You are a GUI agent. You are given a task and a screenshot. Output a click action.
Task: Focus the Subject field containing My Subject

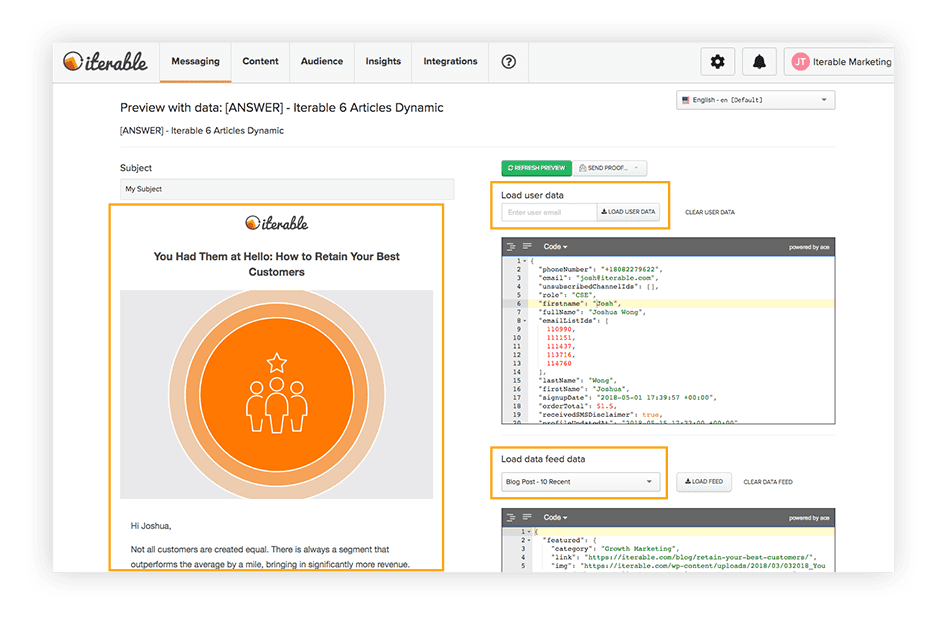[x=287, y=189]
